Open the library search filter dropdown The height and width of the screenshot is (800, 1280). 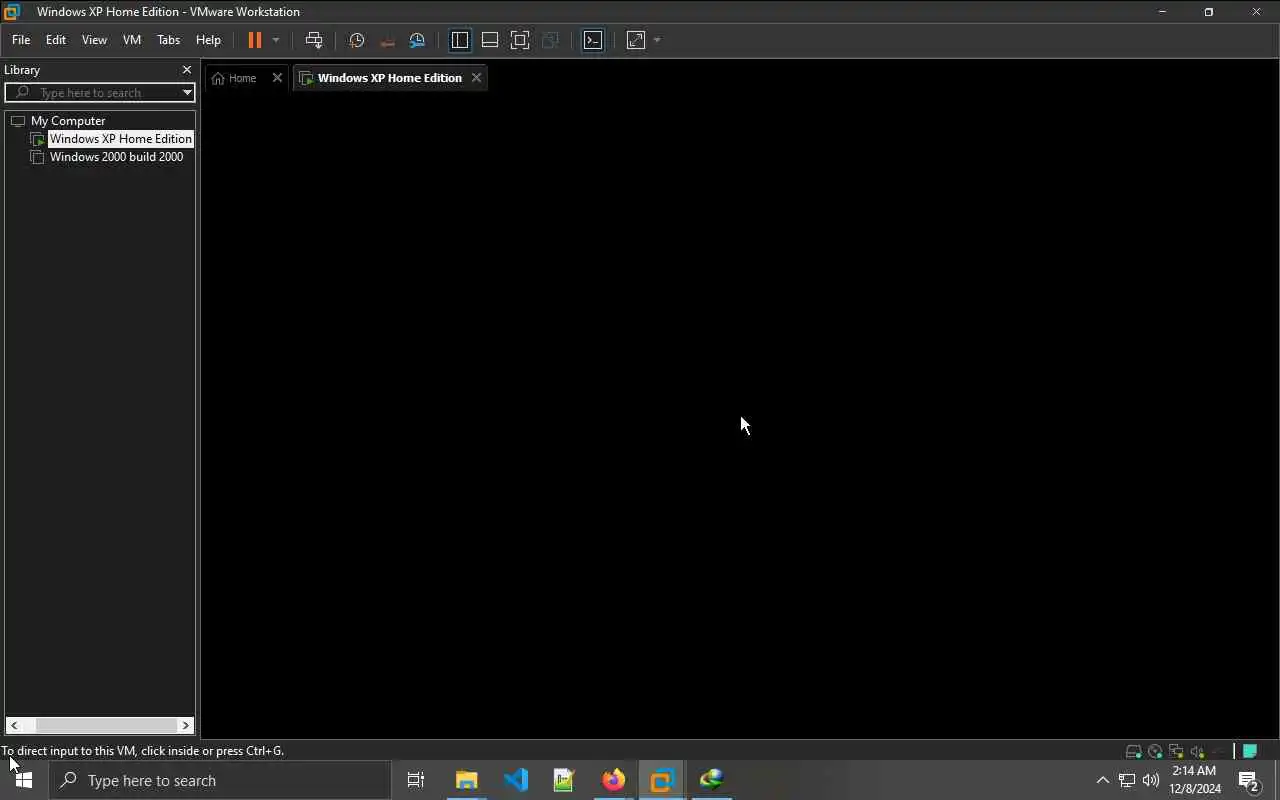tap(187, 93)
